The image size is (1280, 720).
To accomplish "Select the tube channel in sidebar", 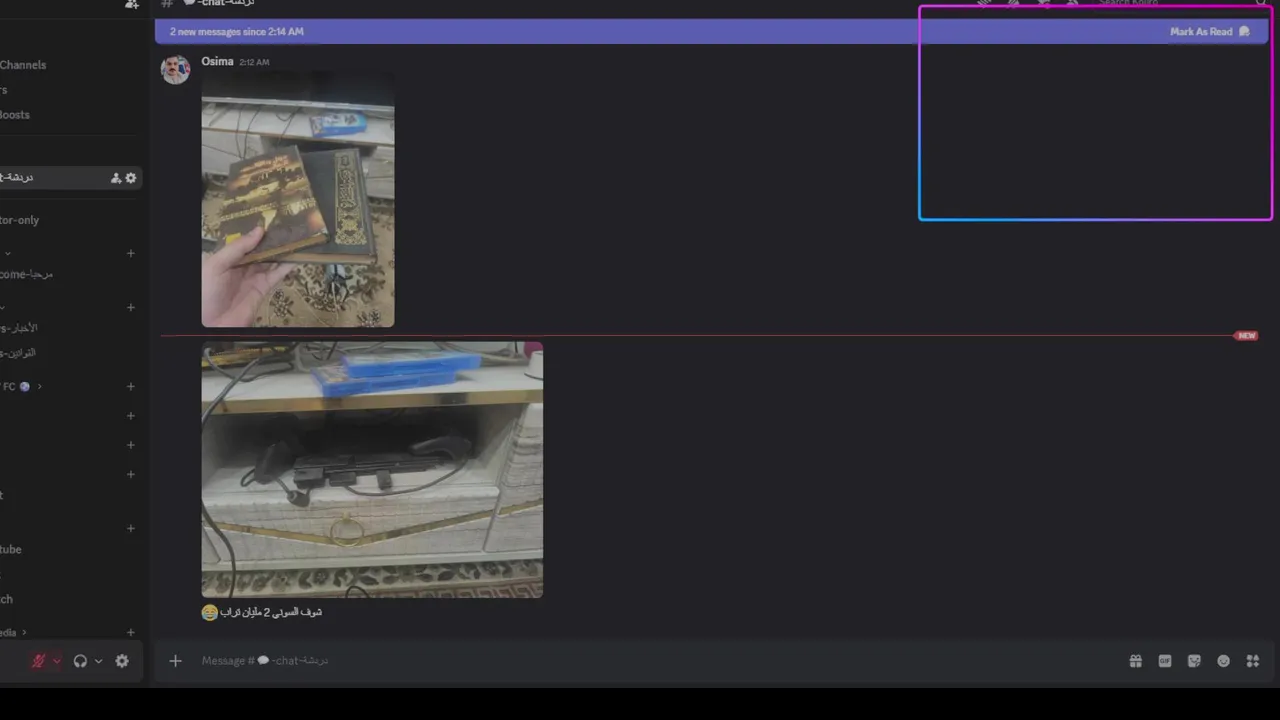I will click(x=11, y=549).
